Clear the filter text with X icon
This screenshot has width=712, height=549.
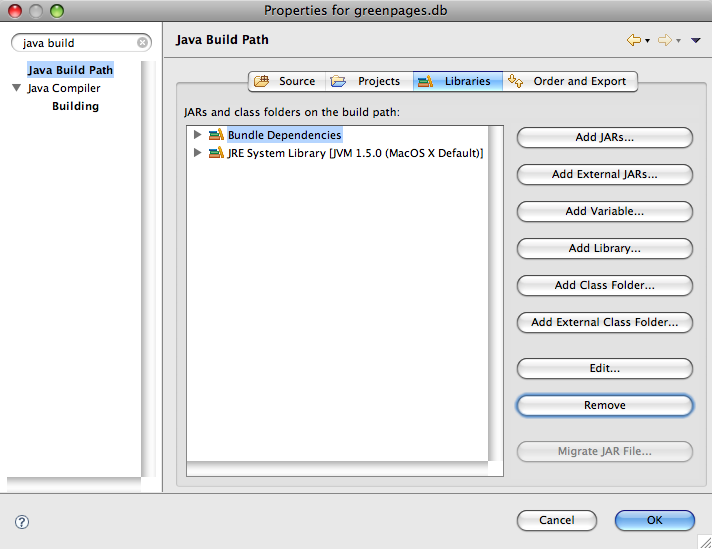[142, 43]
